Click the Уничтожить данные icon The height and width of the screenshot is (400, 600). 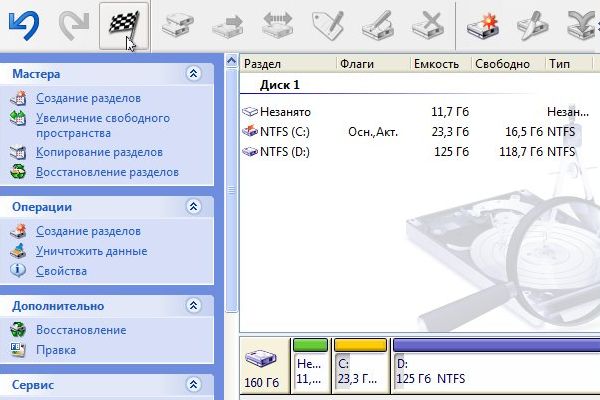[x=18, y=251]
